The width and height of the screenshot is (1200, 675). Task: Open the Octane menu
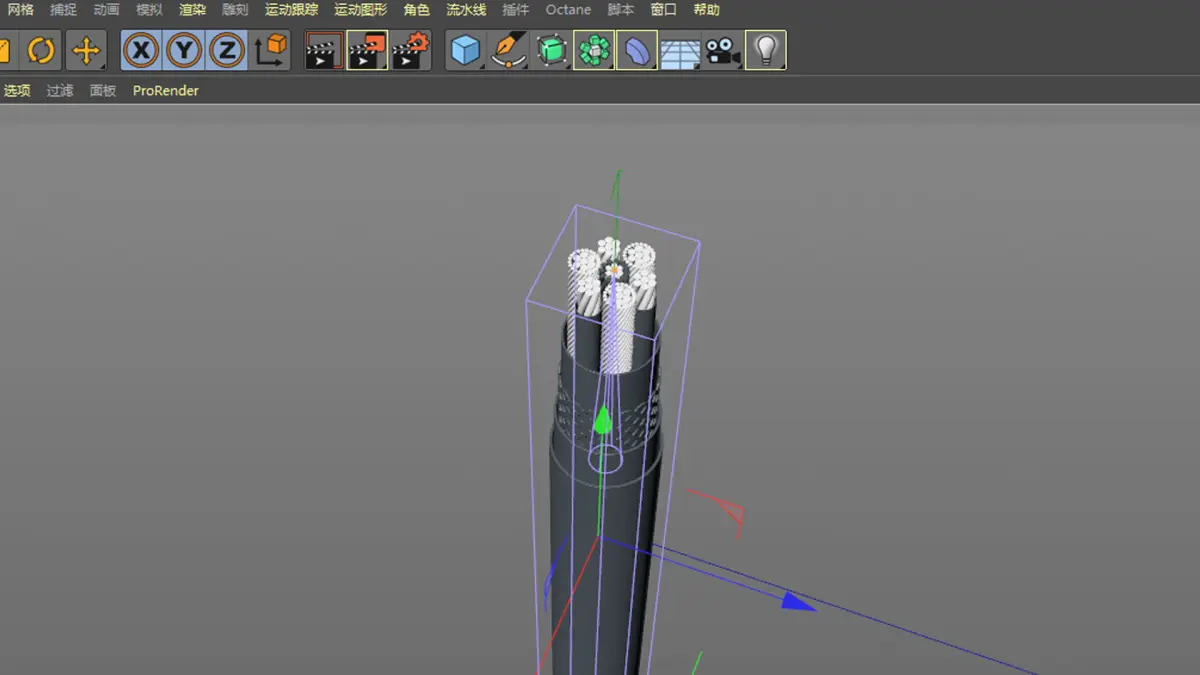pos(568,10)
